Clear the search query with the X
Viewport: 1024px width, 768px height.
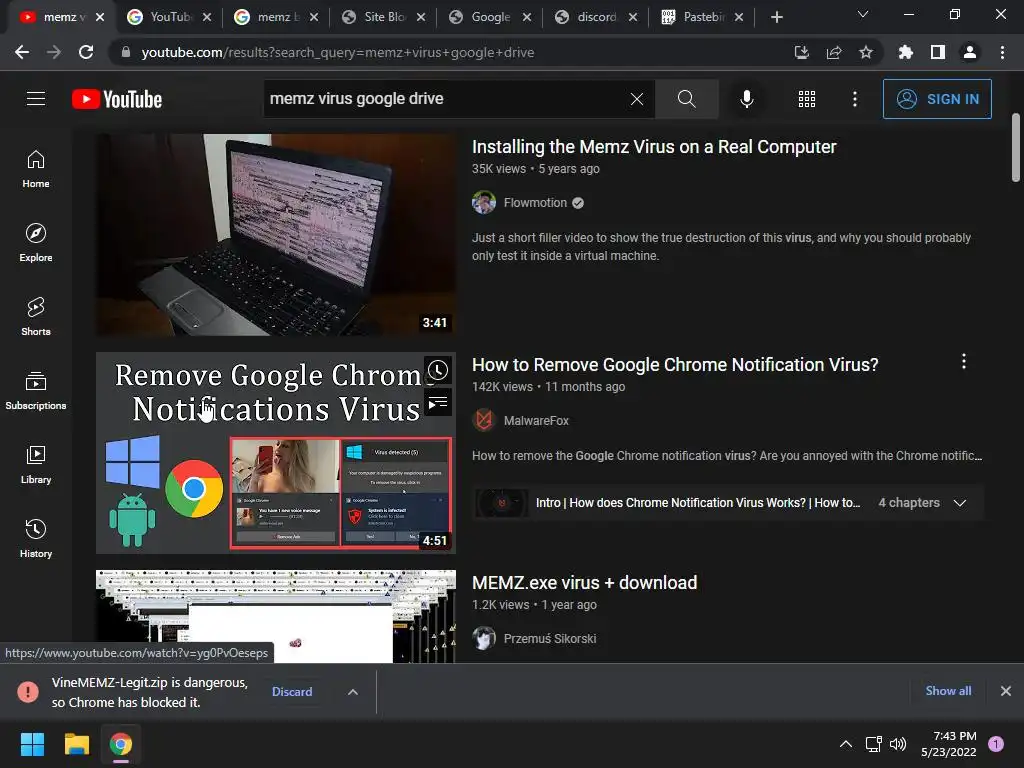point(637,99)
